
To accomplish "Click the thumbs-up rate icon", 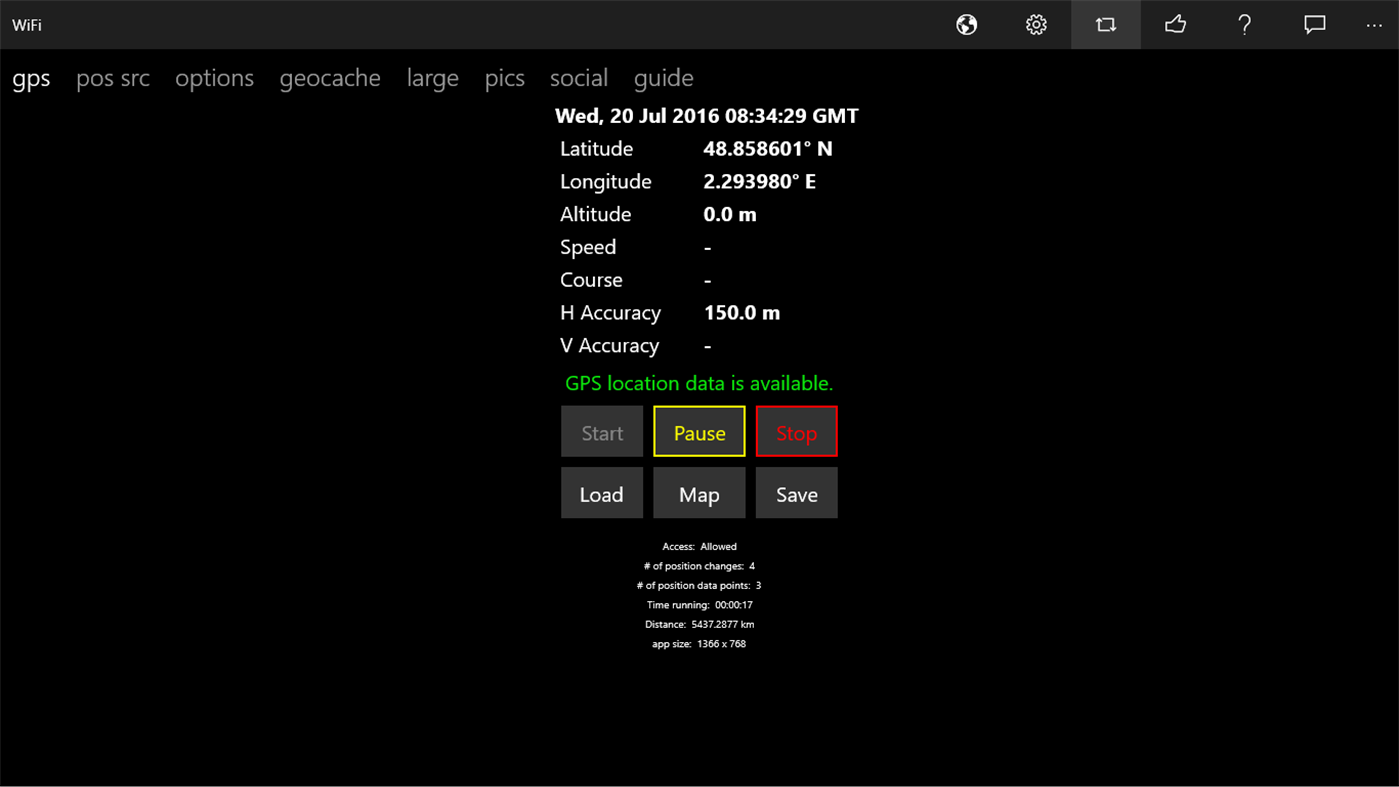I will click(1175, 24).
